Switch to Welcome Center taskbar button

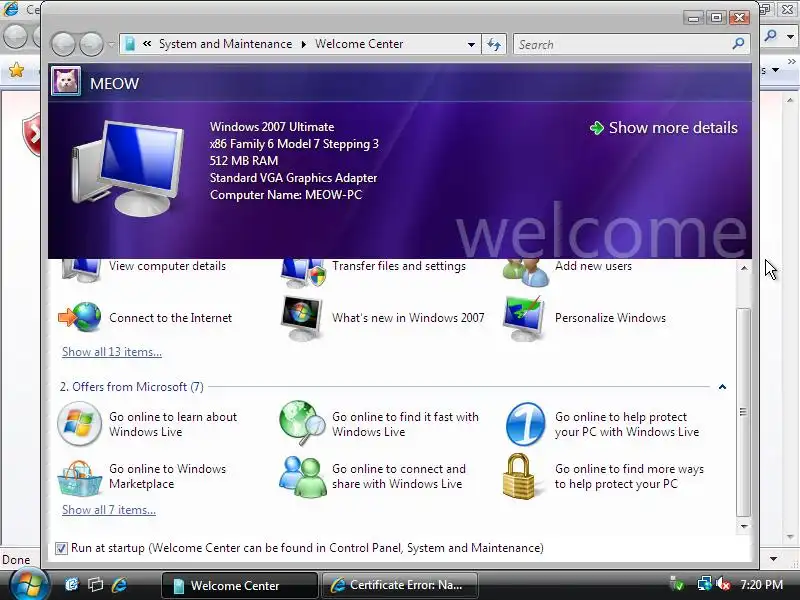[239, 585]
